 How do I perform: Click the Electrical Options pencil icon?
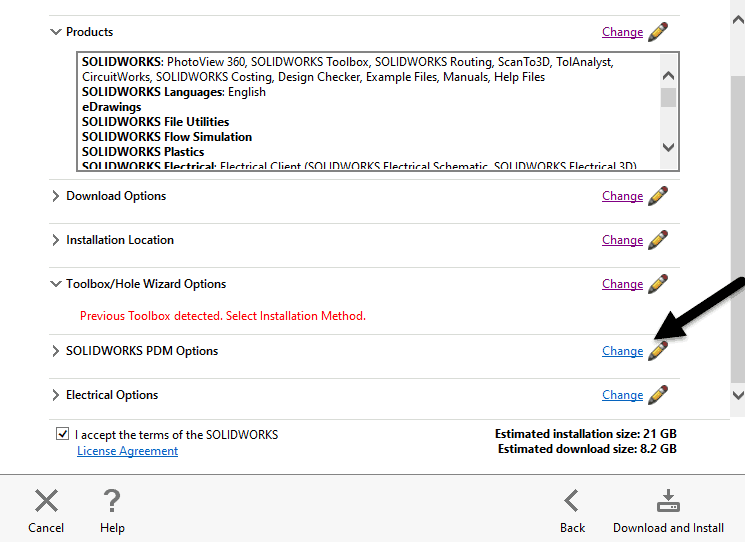tap(658, 394)
